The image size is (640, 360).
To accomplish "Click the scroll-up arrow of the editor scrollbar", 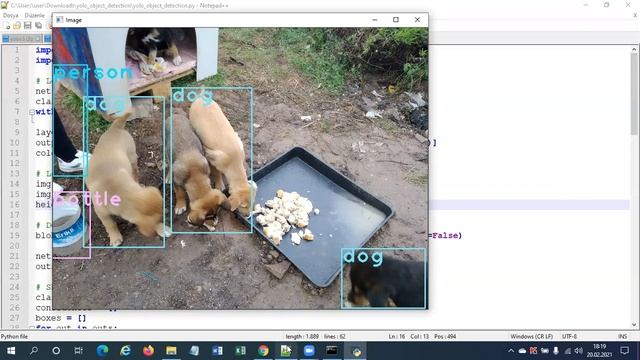I will (634, 49).
